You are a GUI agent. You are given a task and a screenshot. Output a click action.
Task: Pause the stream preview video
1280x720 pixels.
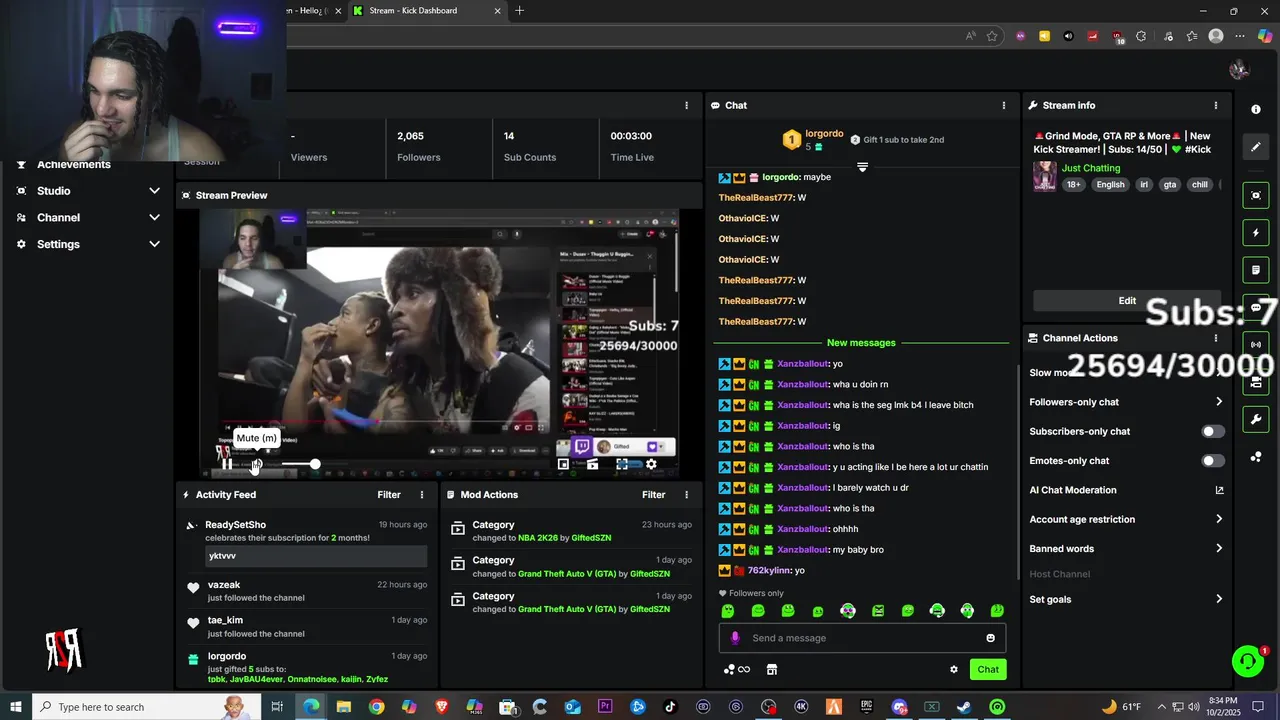pyautogui.click(x=227, y=464)
